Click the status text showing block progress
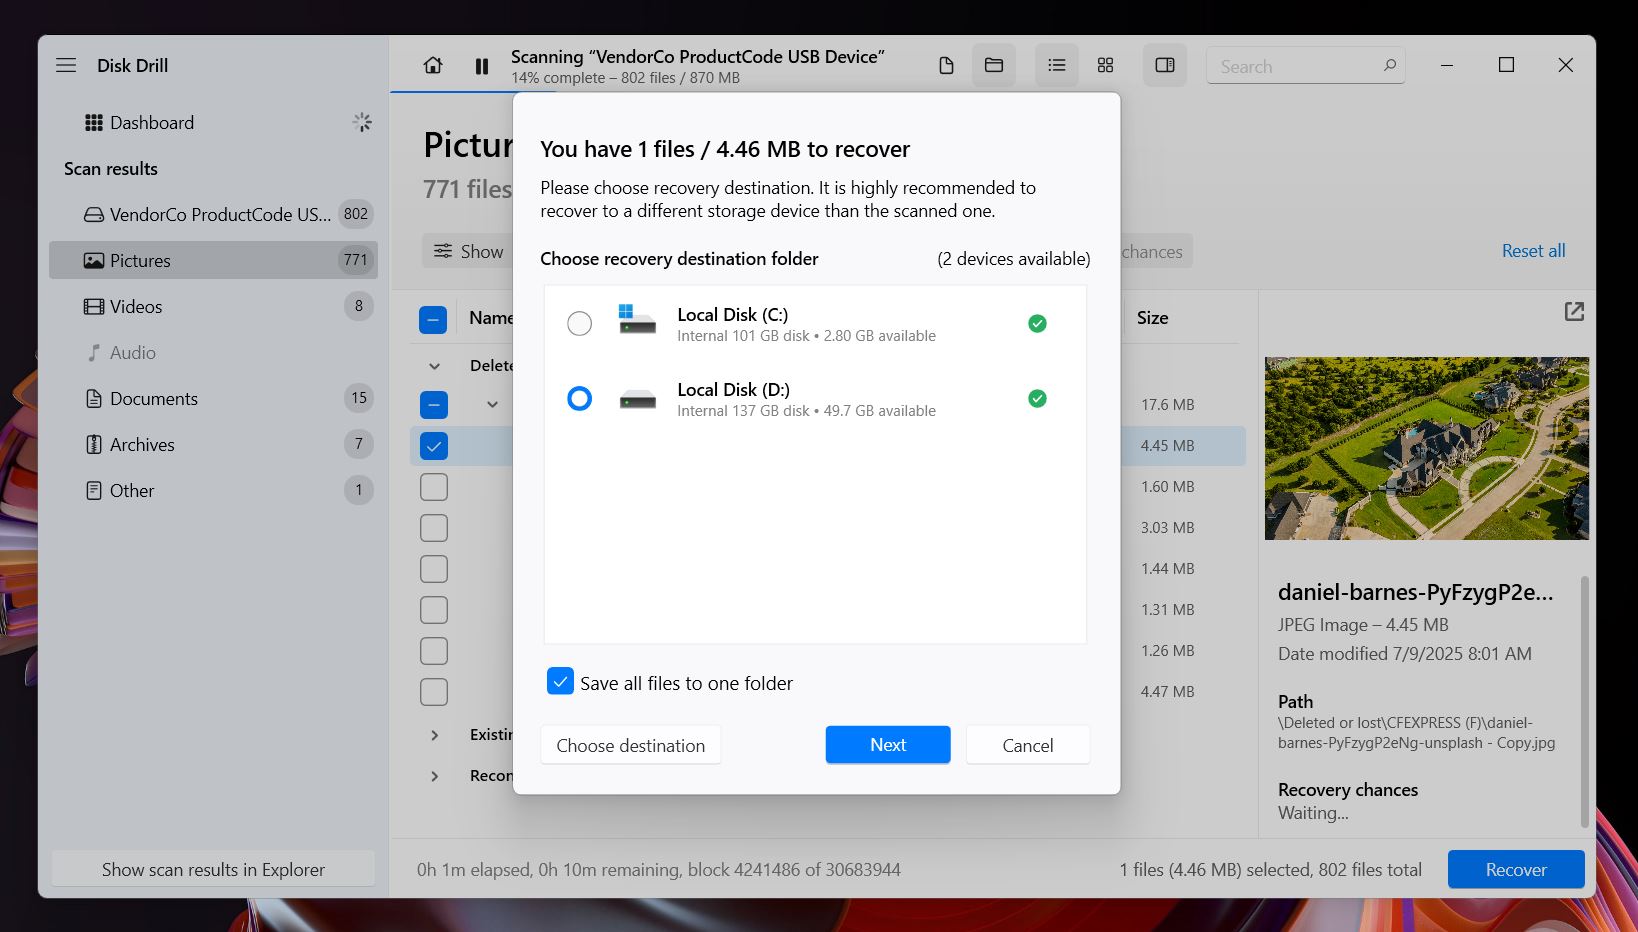Screen dimensions: 1638x932 pos(659,869)
